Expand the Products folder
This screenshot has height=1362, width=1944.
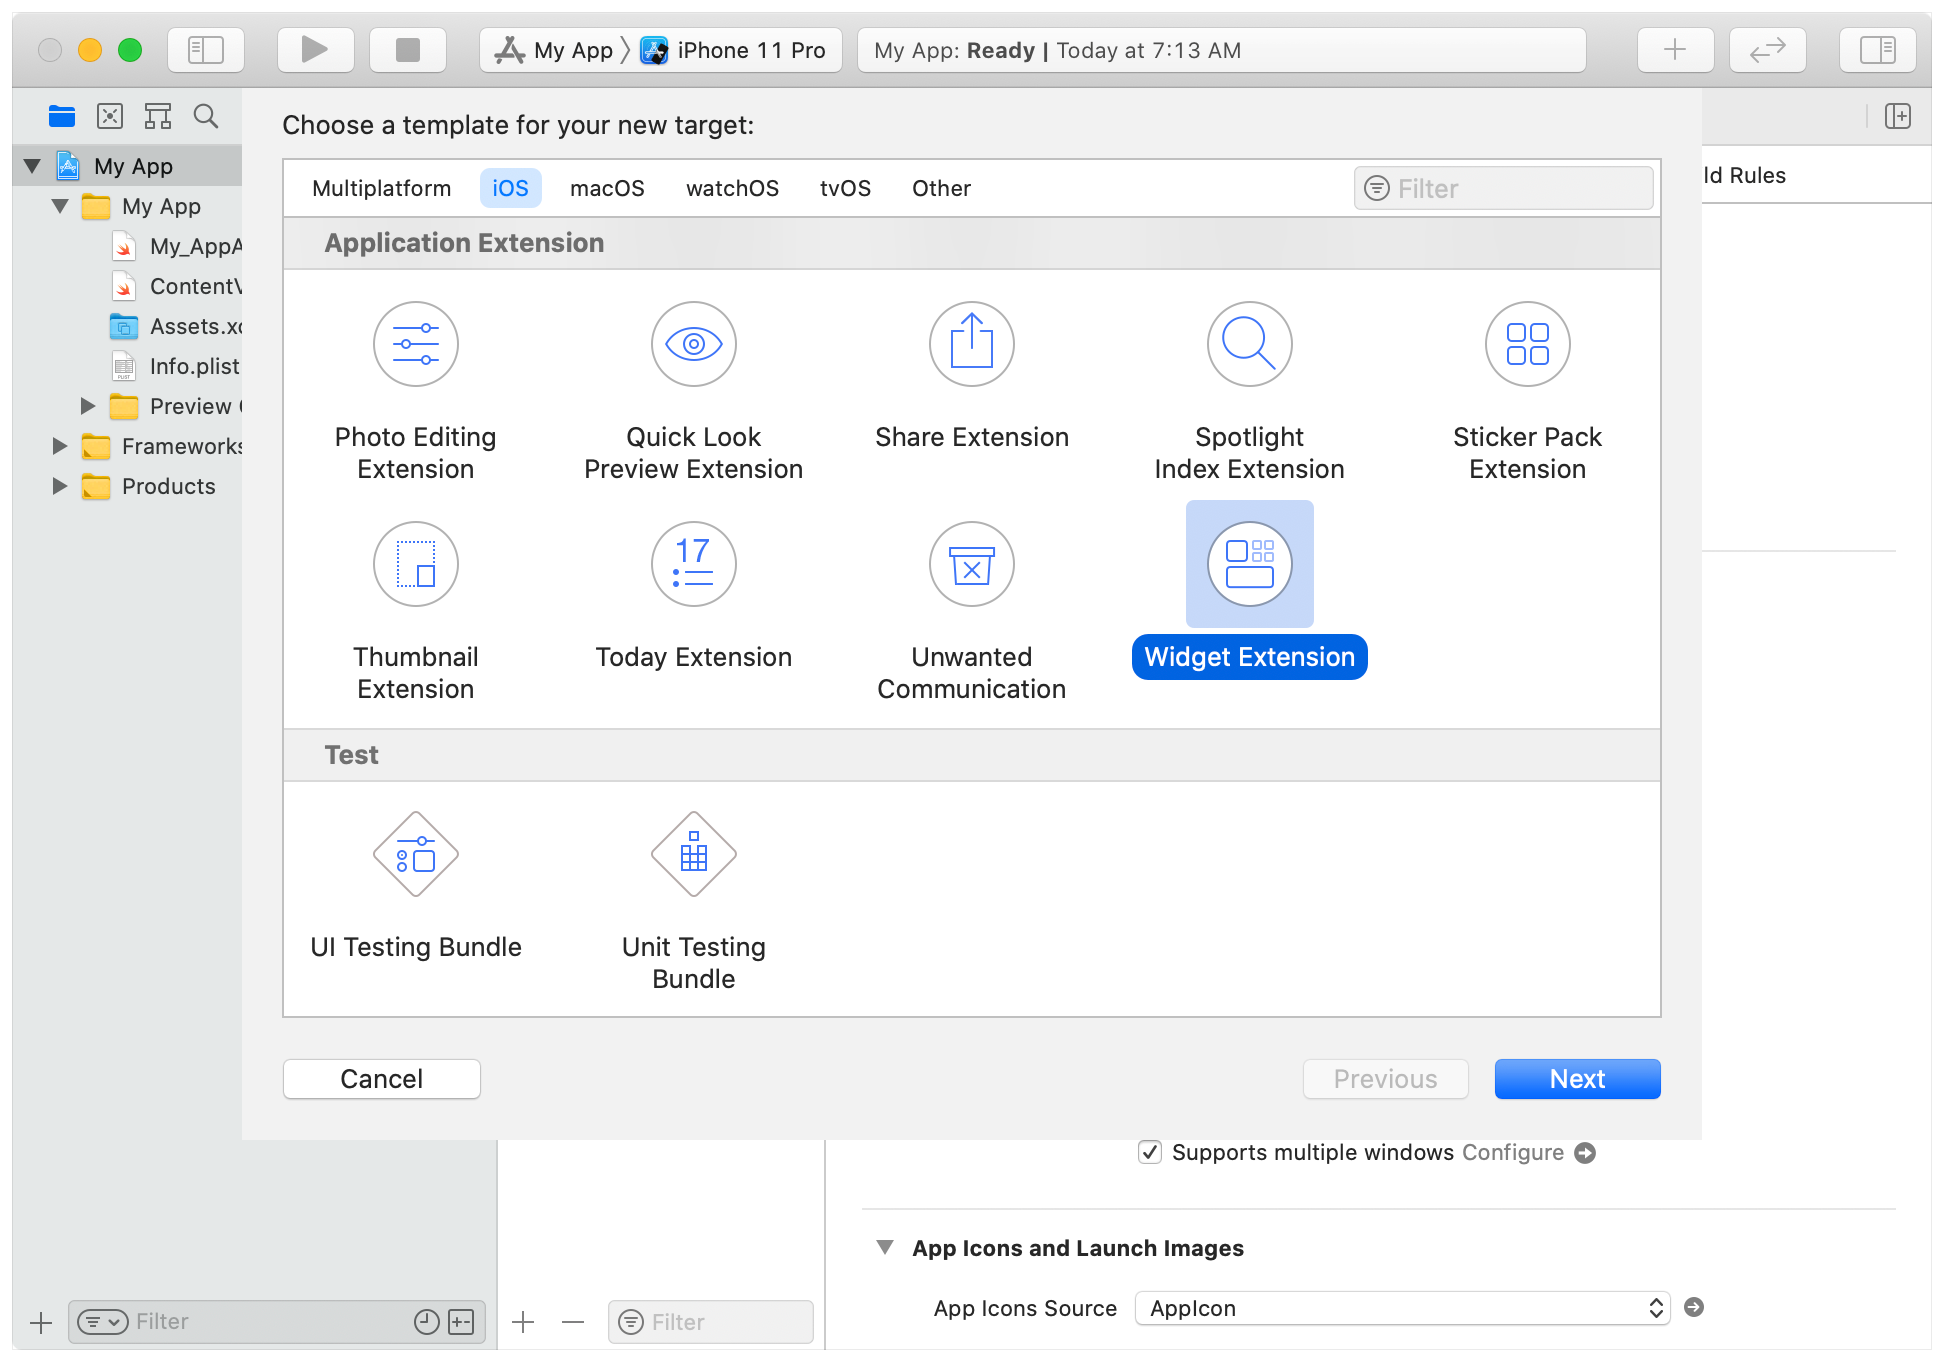click(x=58, y=486)
